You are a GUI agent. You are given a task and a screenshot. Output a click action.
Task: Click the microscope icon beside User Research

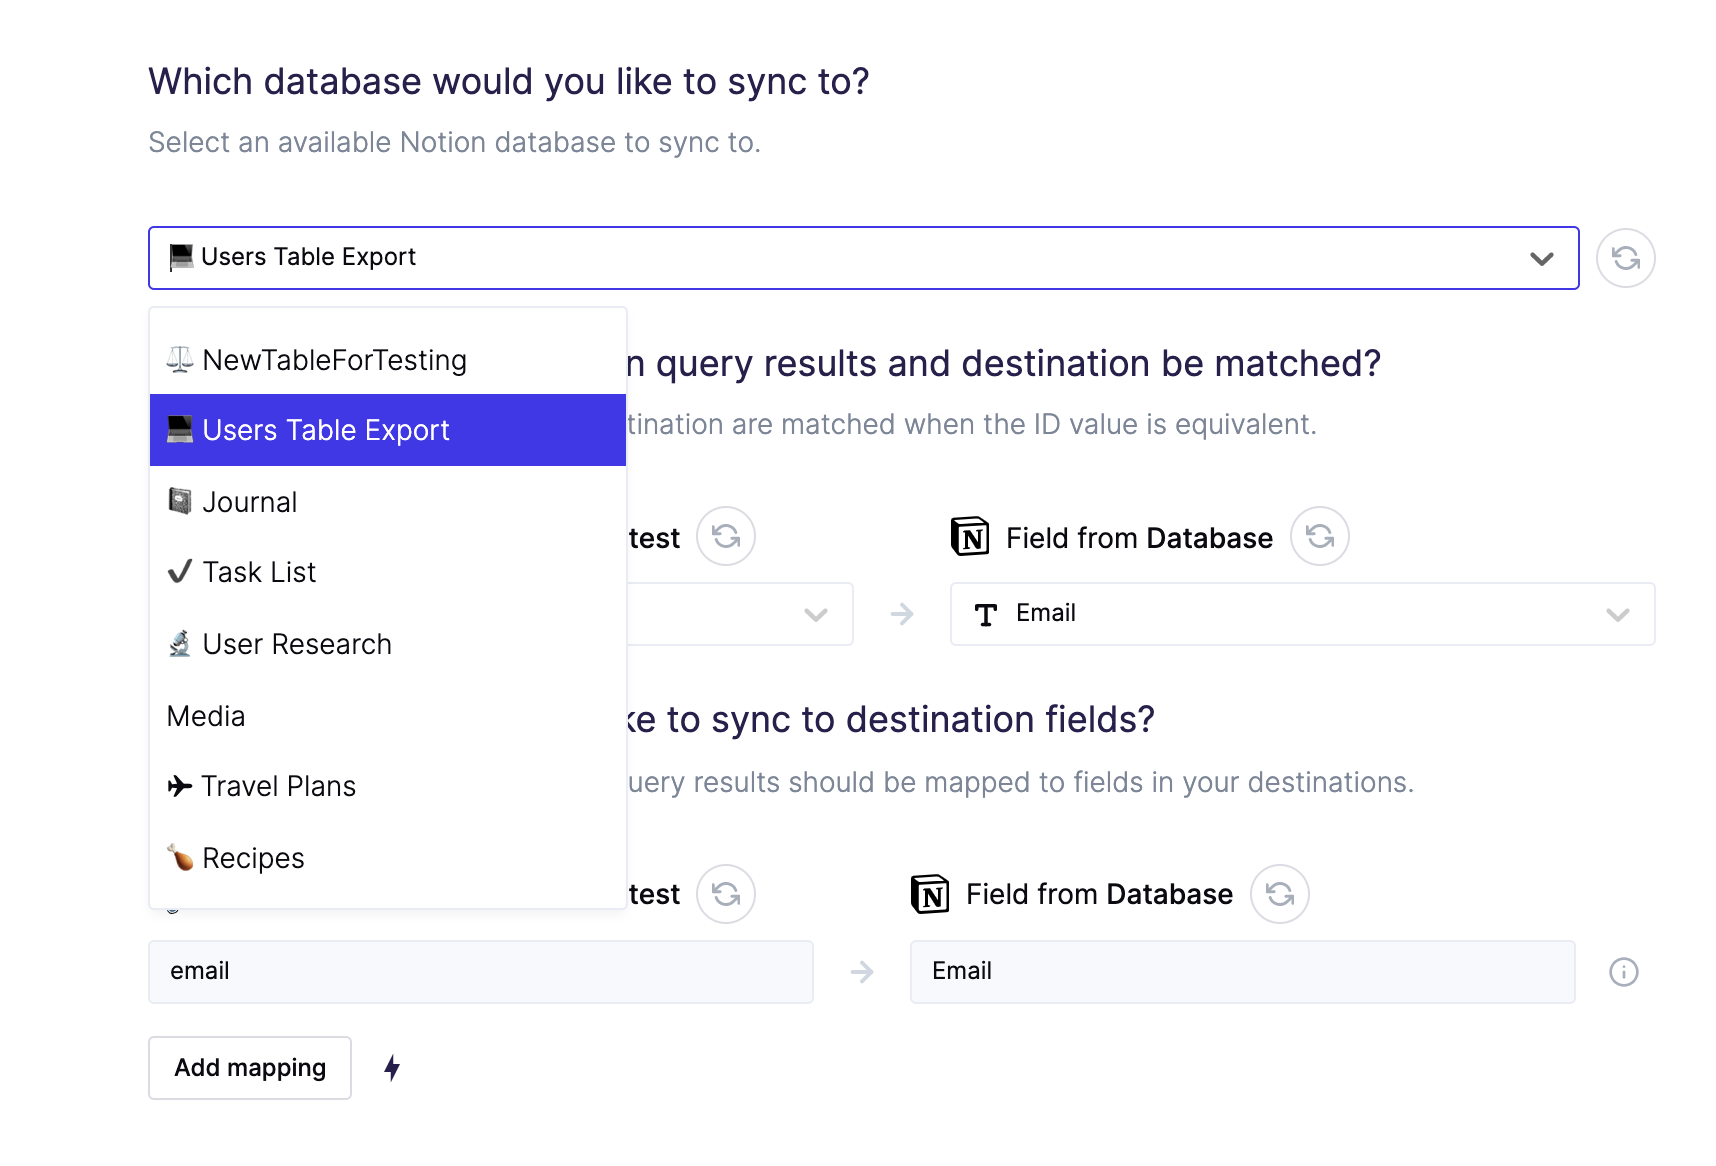180,643
